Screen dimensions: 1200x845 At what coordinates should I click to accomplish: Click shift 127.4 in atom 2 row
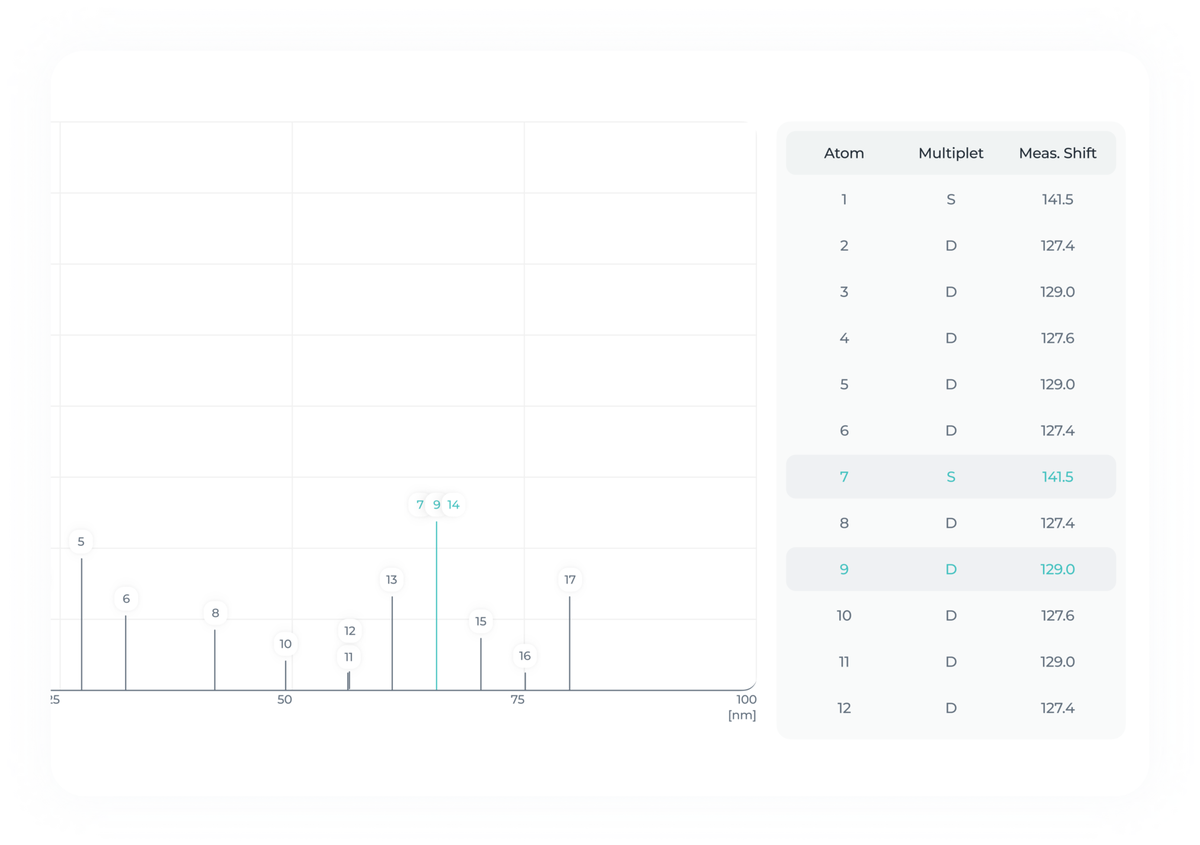1058,246
